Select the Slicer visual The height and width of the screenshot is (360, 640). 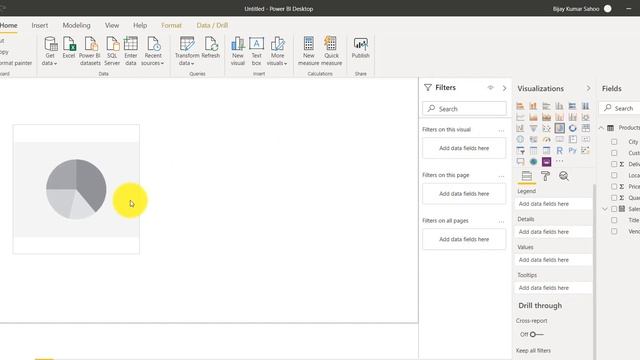point(520,151)
